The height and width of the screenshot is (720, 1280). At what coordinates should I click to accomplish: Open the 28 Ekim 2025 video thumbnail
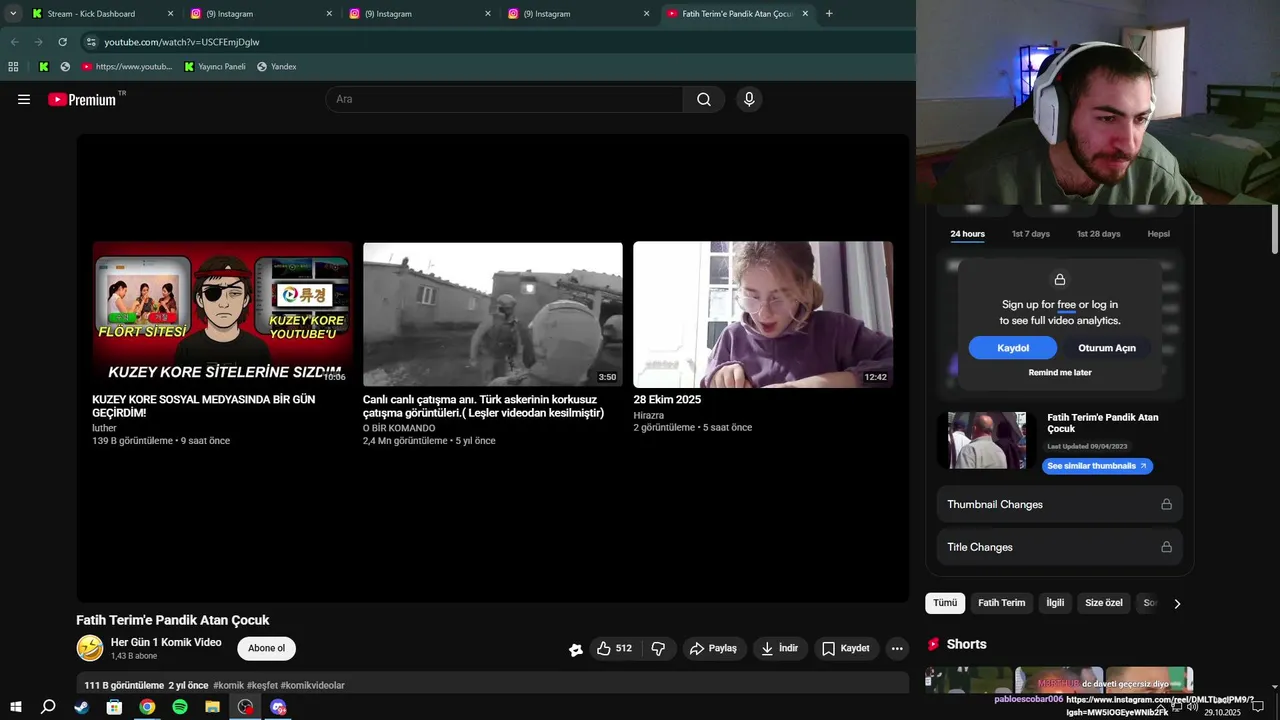tap(763, 314)
